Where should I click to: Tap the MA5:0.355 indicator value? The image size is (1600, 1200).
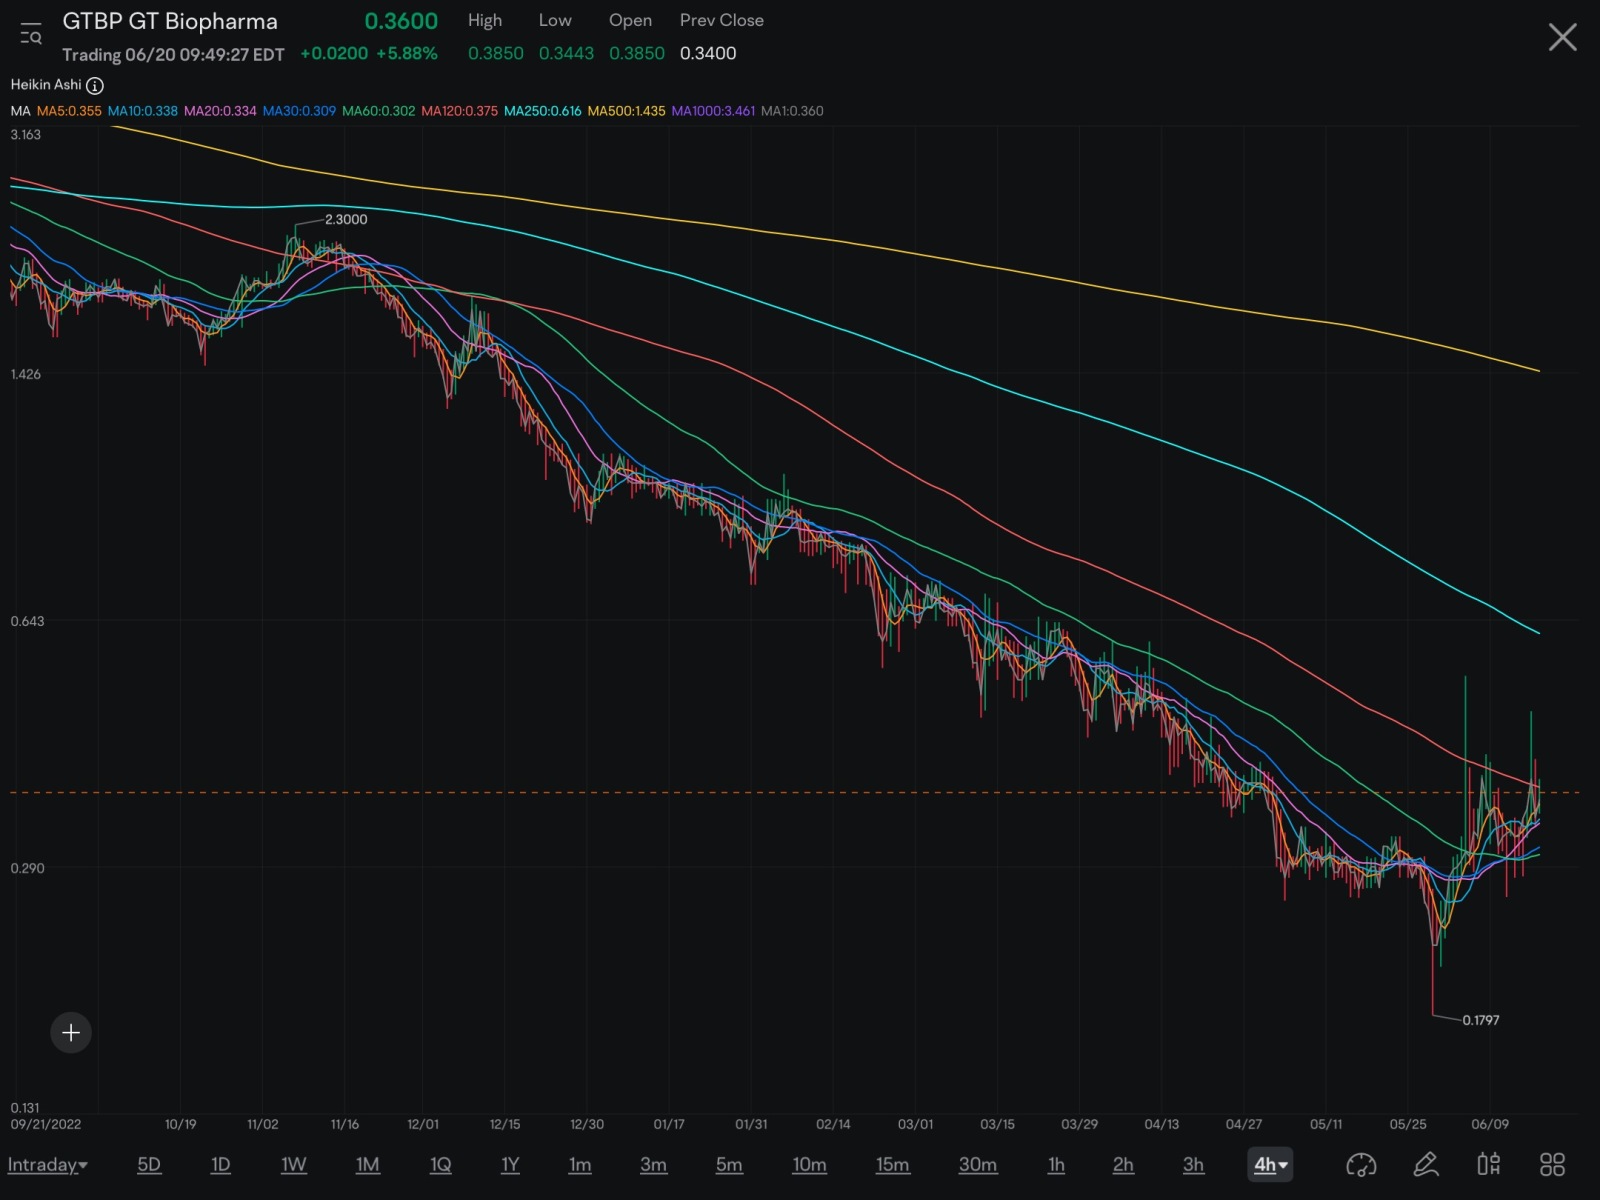click(x=69, y=111)
